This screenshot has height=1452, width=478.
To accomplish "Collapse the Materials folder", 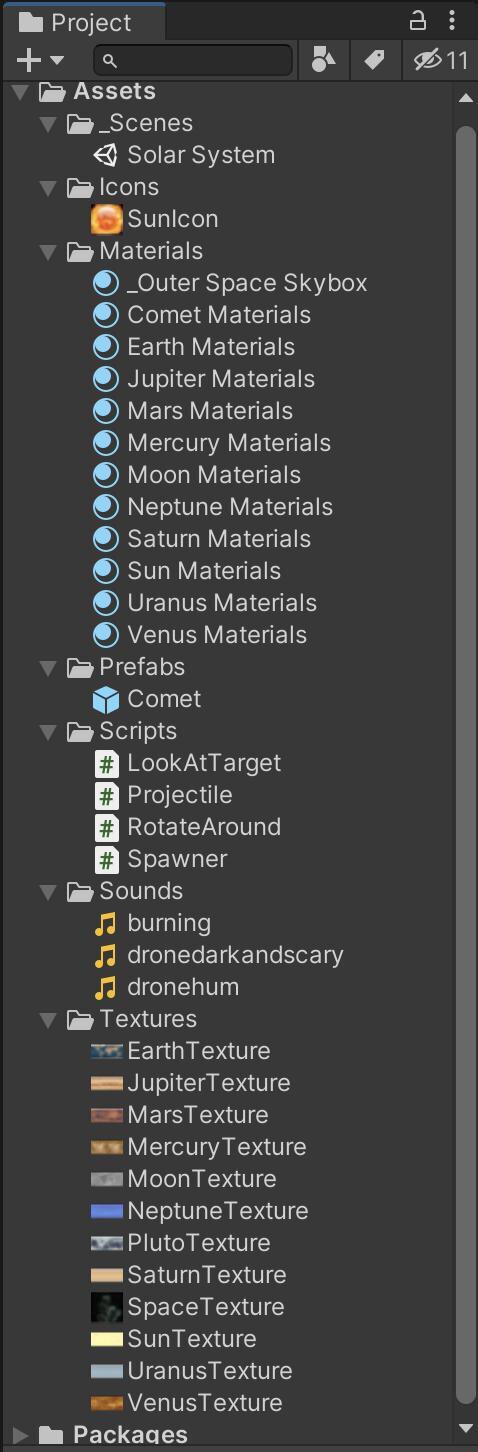I will pos(47,252).
